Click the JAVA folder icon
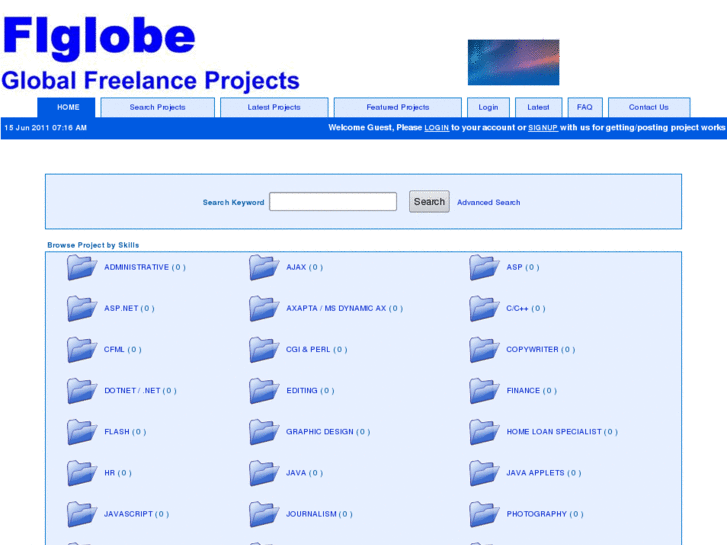The image size is (727, 545). pos(264,473)
